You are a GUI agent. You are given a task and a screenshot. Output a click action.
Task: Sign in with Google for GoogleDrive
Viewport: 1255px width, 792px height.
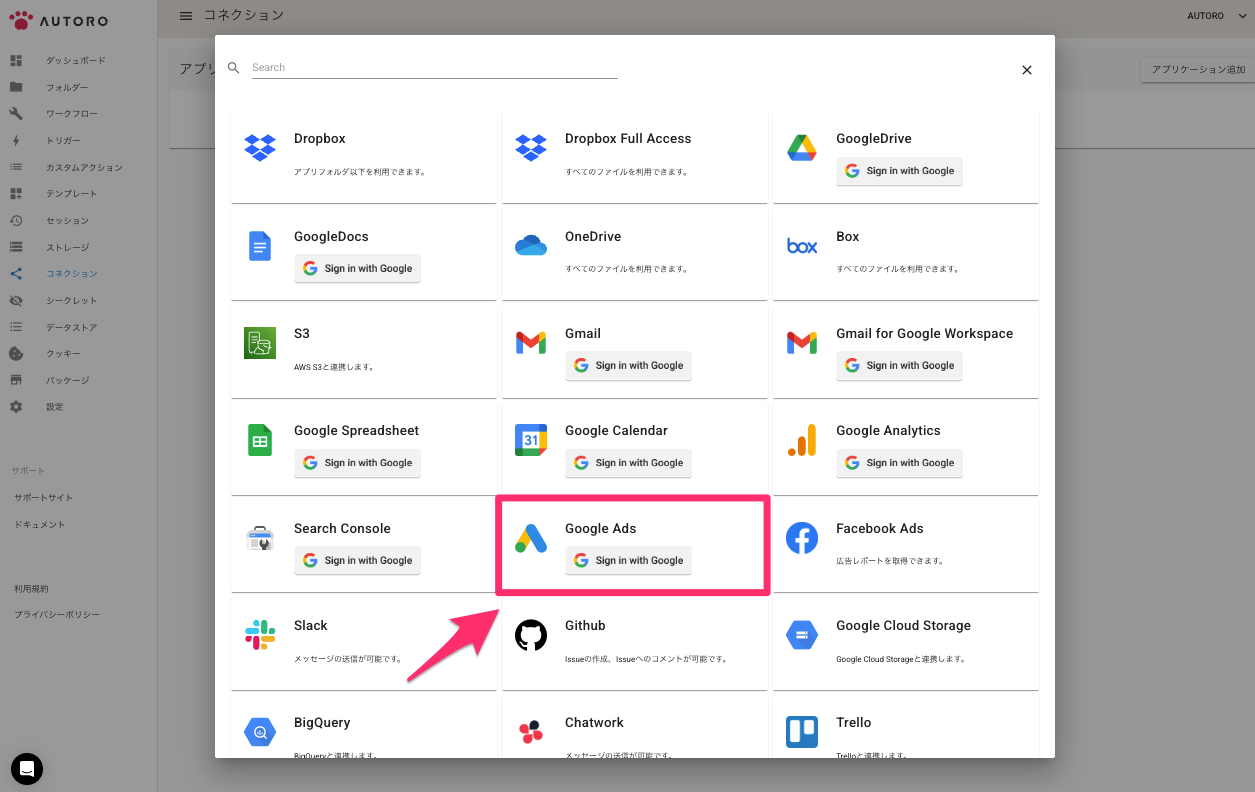900,171
